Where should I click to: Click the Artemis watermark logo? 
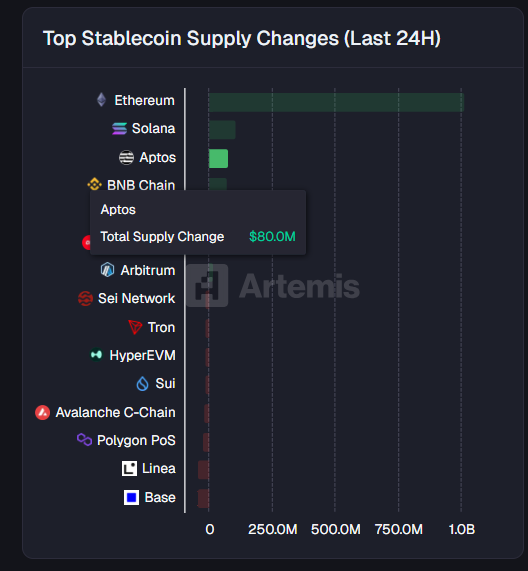click(273, 286)
